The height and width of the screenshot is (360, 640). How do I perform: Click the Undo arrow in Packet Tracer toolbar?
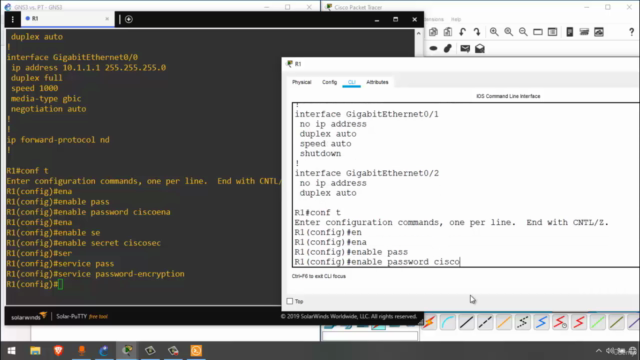coord(462,32)
